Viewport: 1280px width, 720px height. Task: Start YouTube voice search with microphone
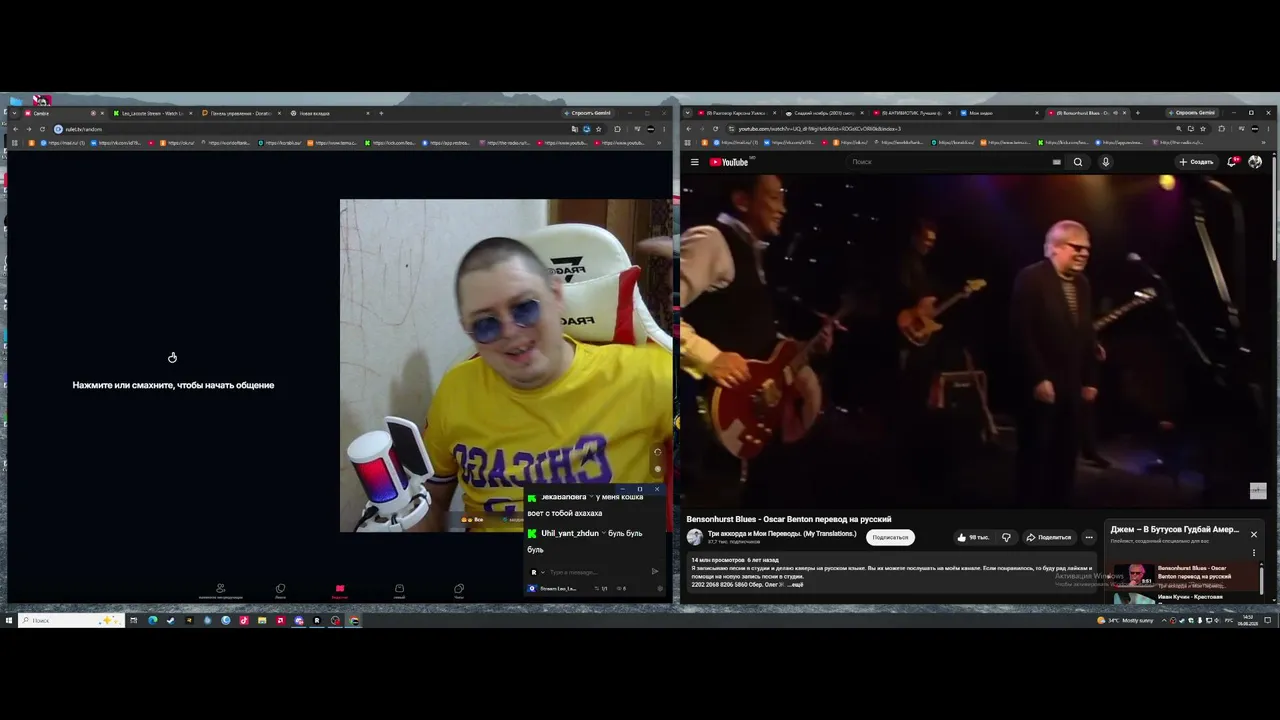(x=1105, y=162)
